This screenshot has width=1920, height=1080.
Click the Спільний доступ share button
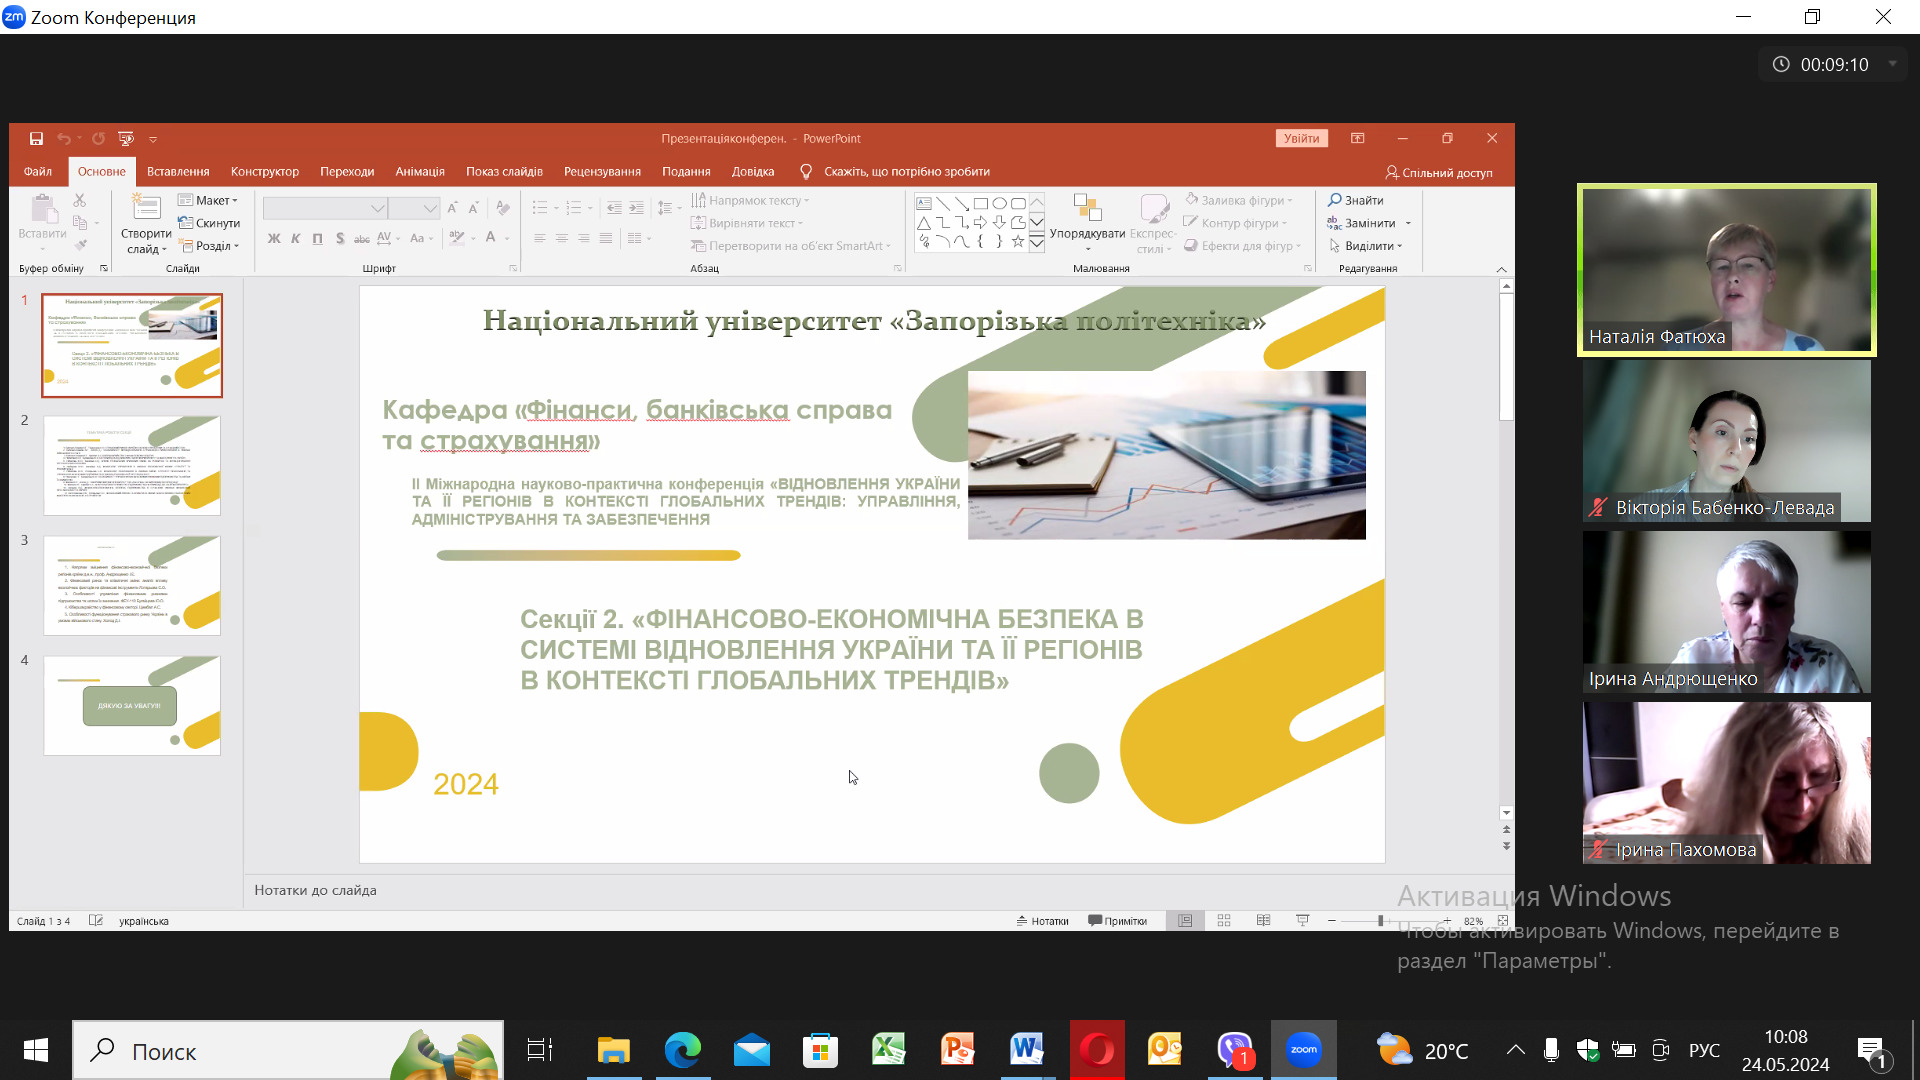tap(1439, 172)
